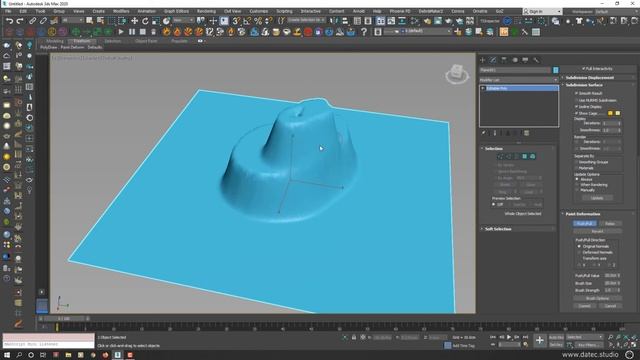Open the Modifier List dropdown

pos(519,80)
